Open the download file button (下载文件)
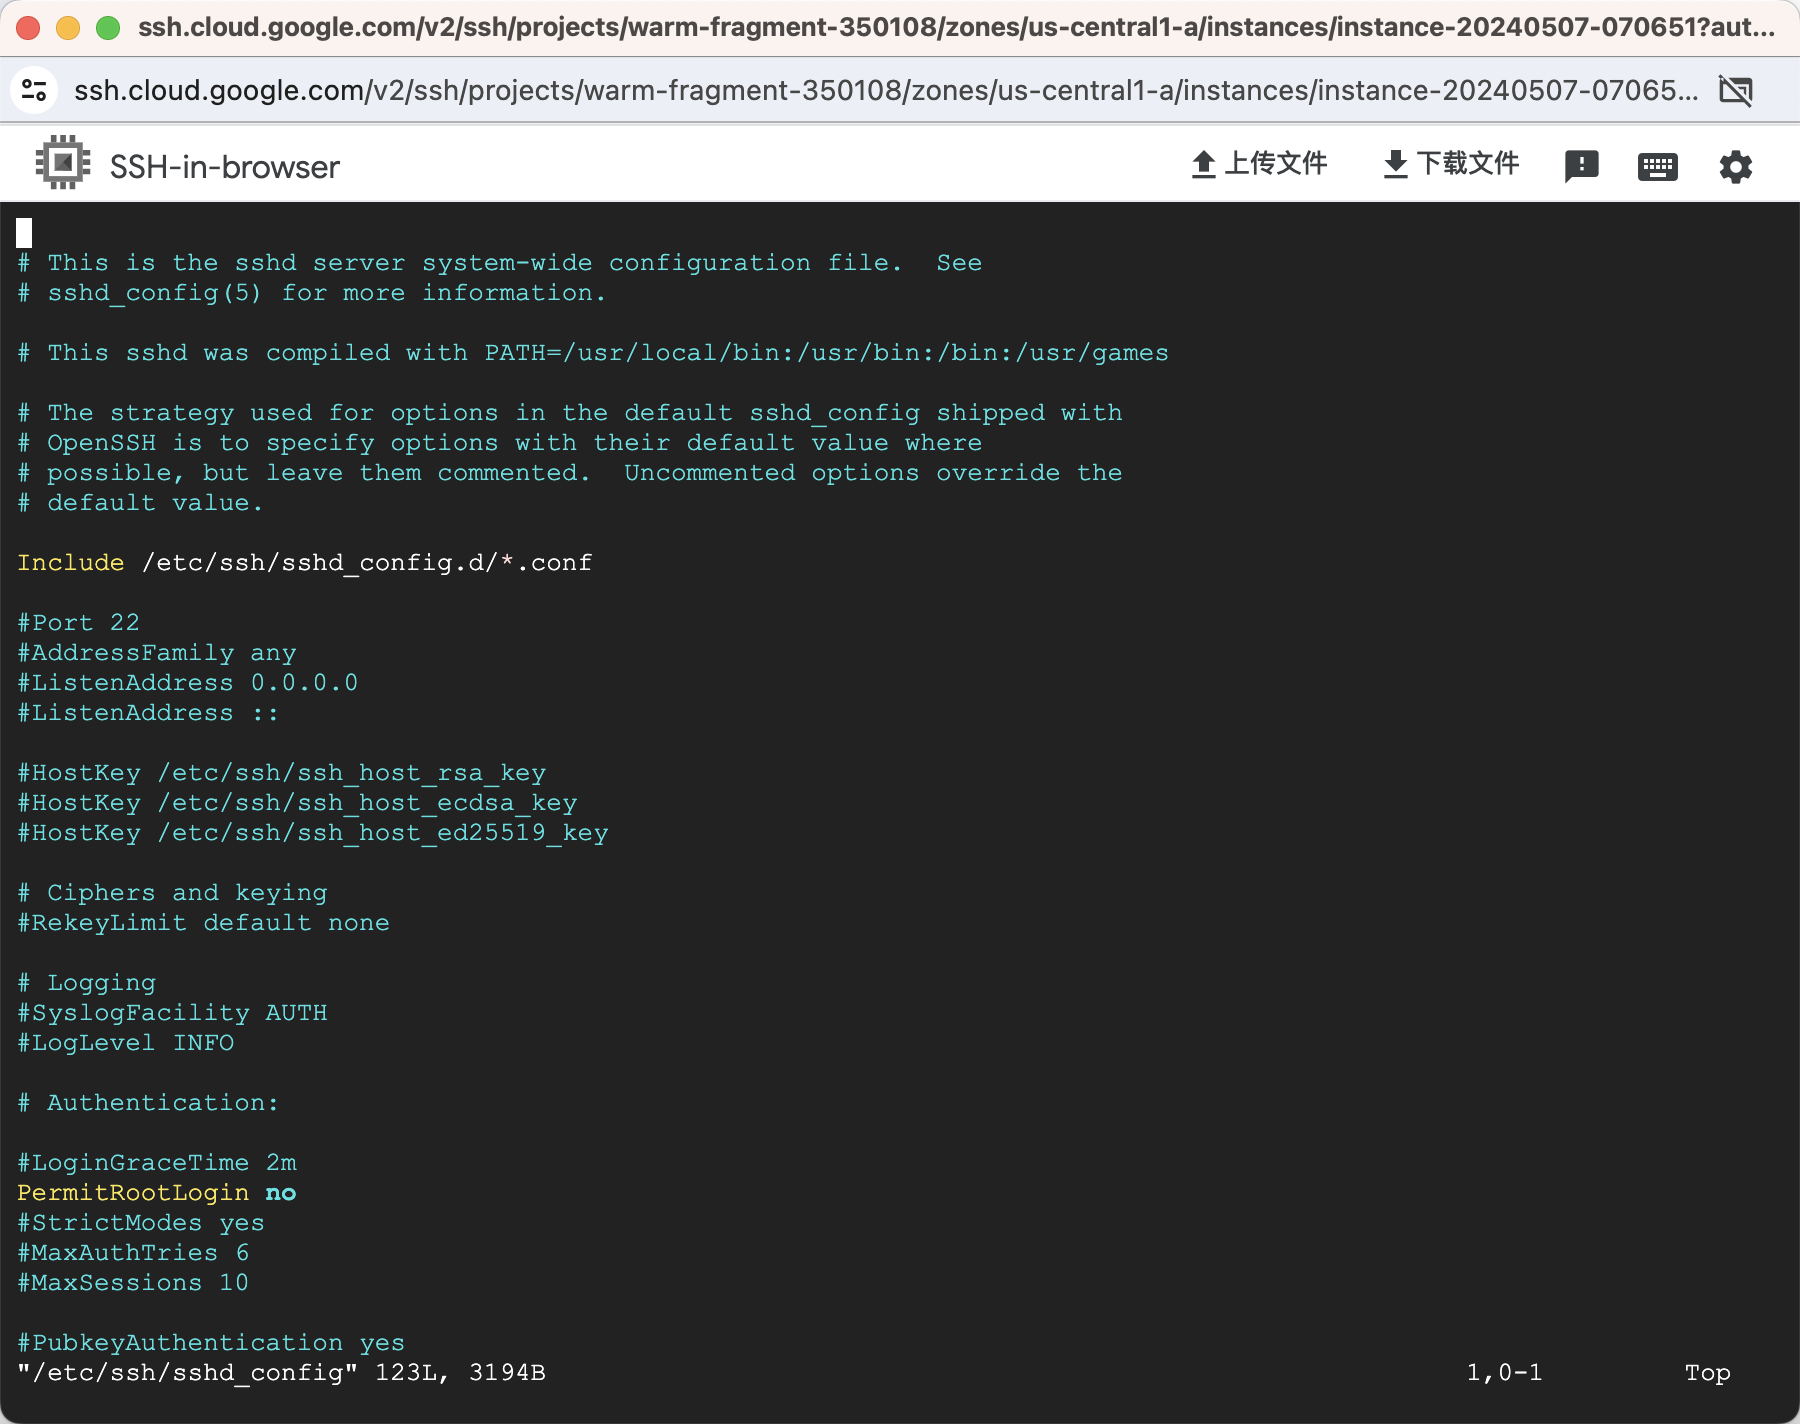 pyautogui.click(x=1451, y=164)
